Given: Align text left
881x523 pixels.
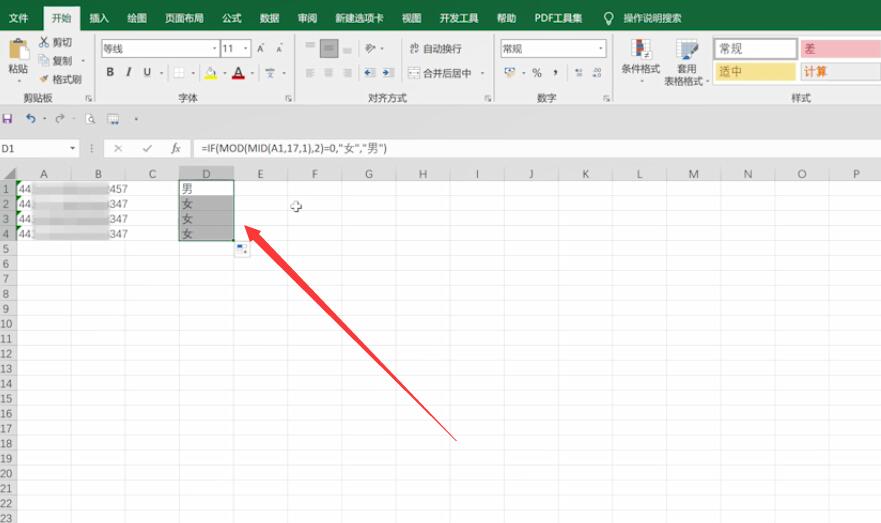Looking at the screenshot, I should [310, 72].
